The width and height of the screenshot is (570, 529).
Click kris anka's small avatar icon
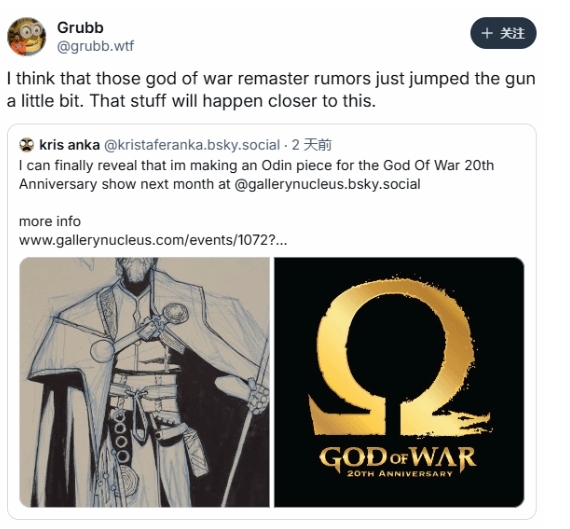[x=27, y=145]
